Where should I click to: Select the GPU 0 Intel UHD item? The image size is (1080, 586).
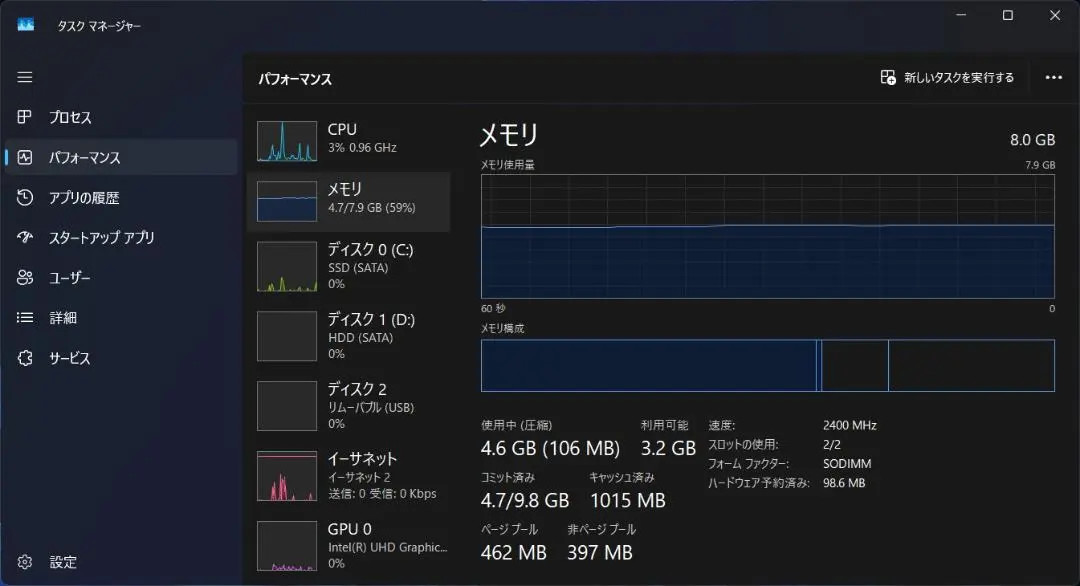coord(349,545)
